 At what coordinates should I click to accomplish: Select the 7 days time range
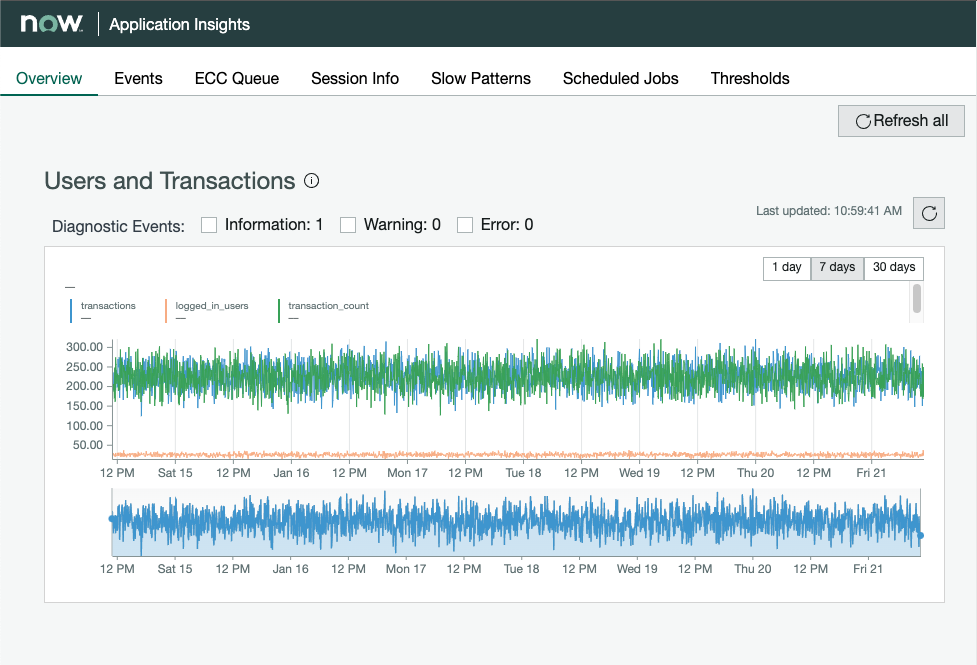pos(837,268)
